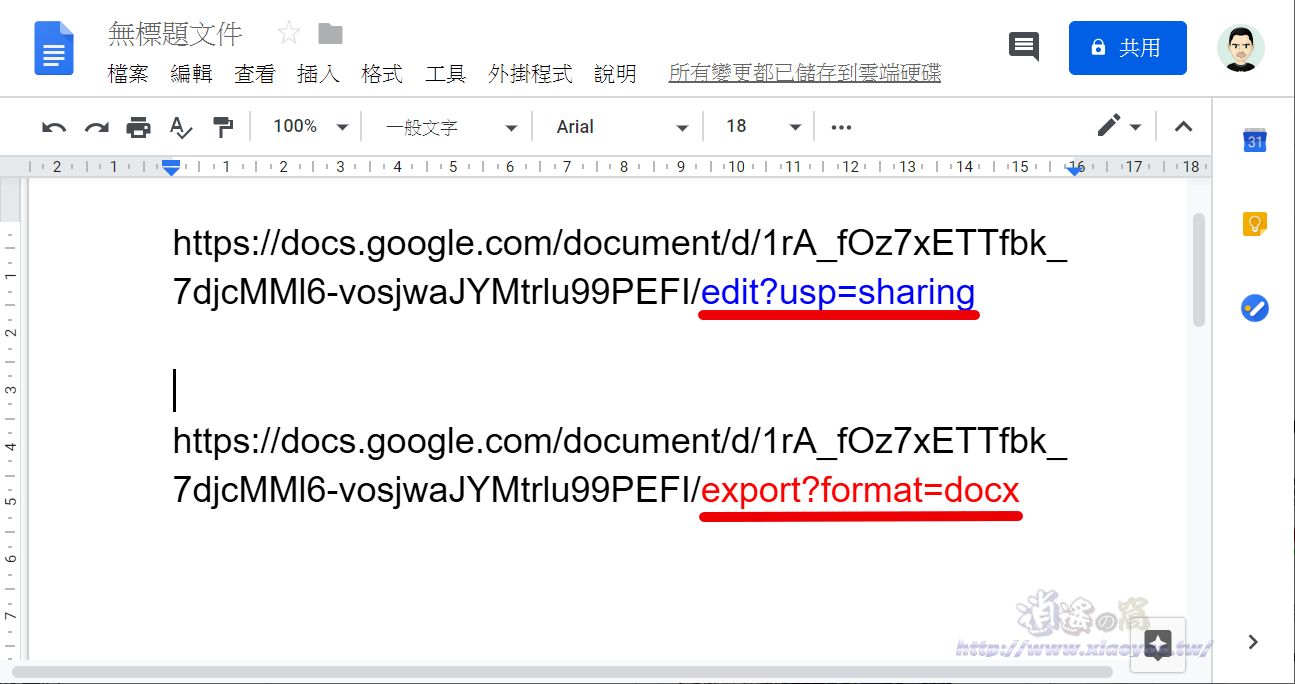Open Google Keep side panel
Screen dimensions: 1295x684
pyautogui.click(x=1255, y=224)
